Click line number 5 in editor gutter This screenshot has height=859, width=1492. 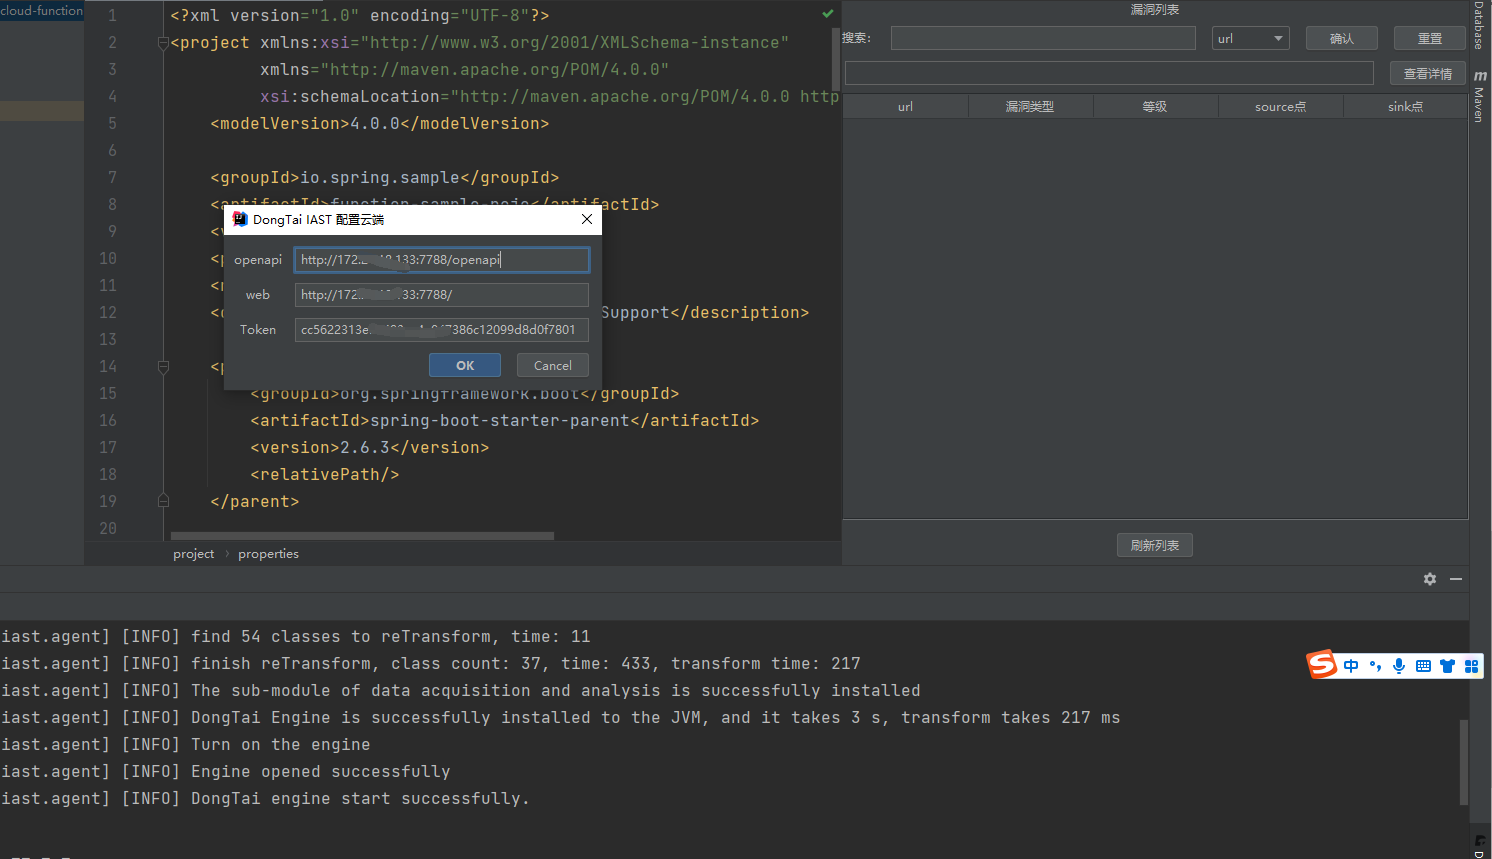[x=112, y=124]
